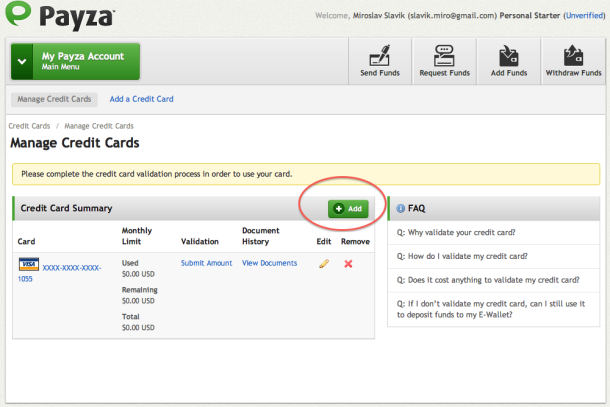Open the Unverified account status link
The image size is (610, 407).
click(x=585, y=16)
